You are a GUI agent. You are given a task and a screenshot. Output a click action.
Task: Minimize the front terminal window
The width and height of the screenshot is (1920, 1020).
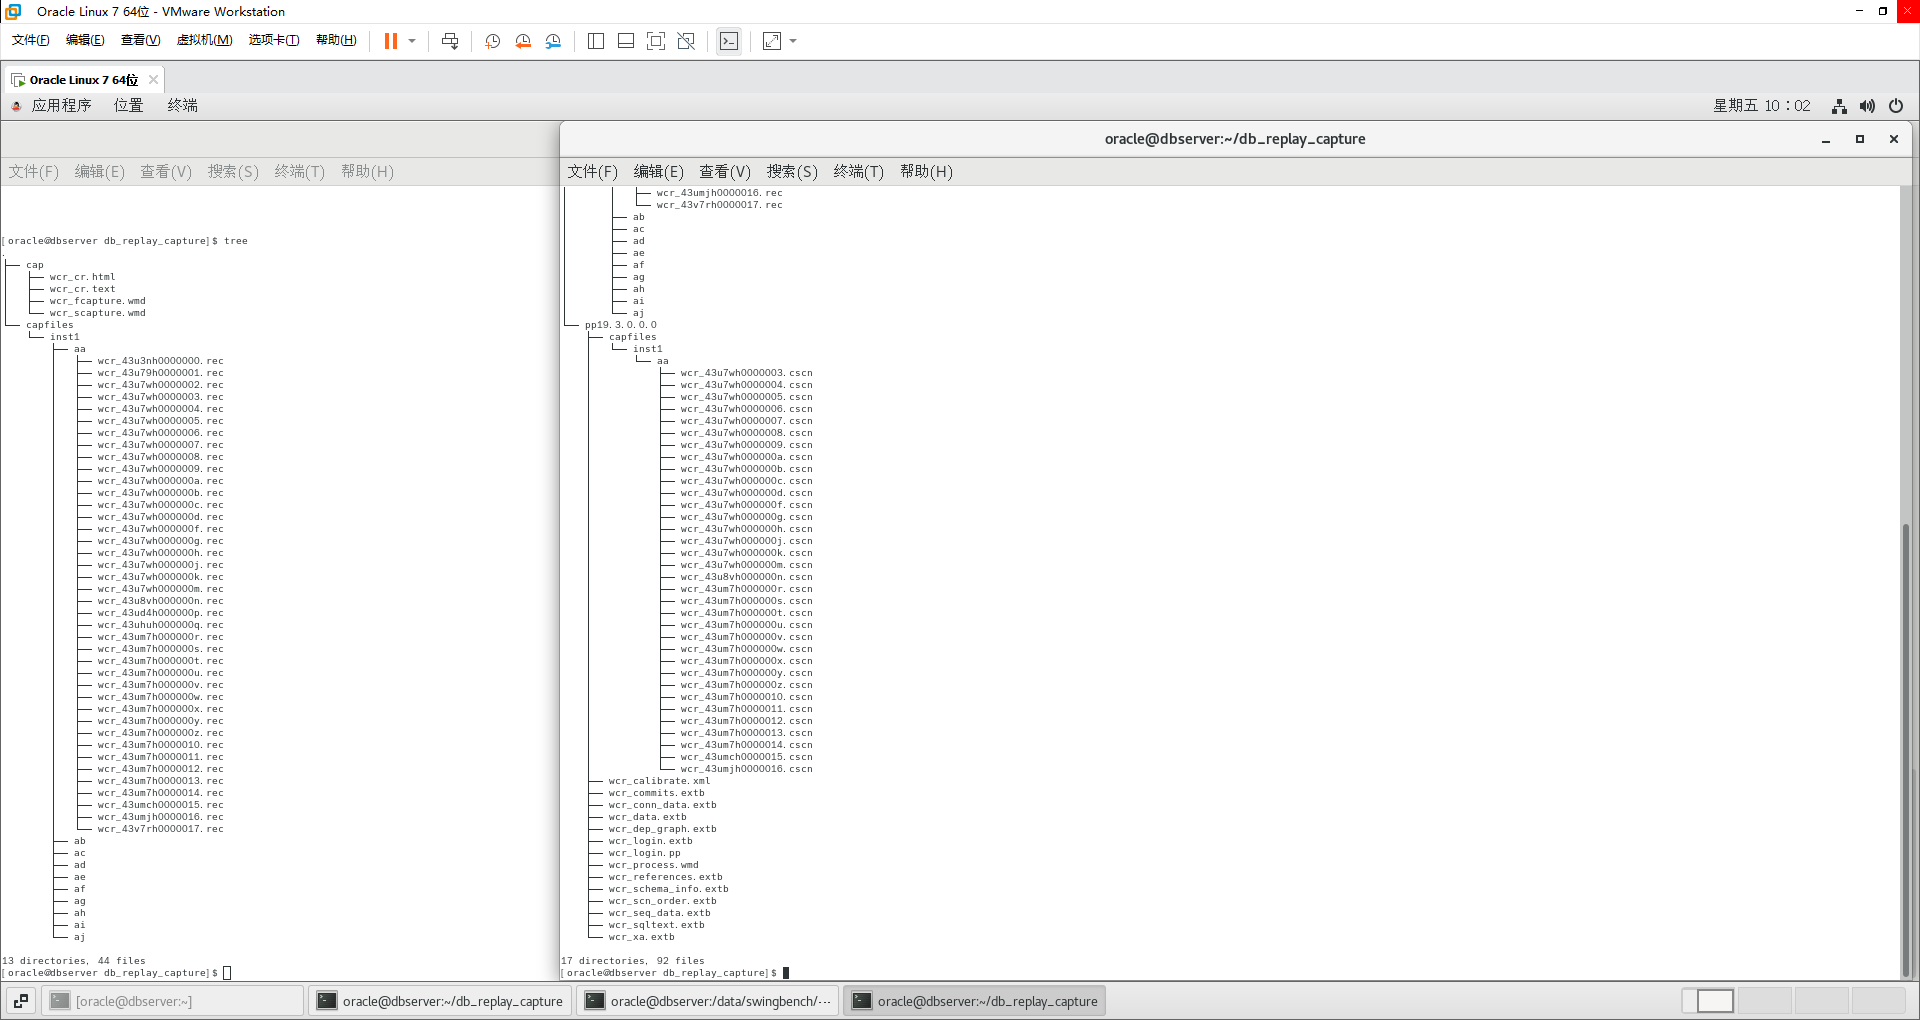coord(1826,140)
